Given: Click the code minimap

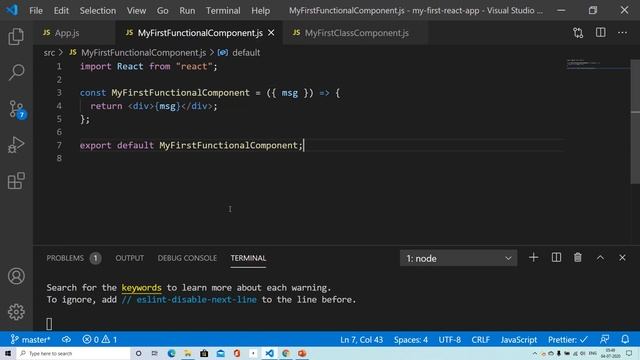Looking at the screenshot, I should coord(598,65).
